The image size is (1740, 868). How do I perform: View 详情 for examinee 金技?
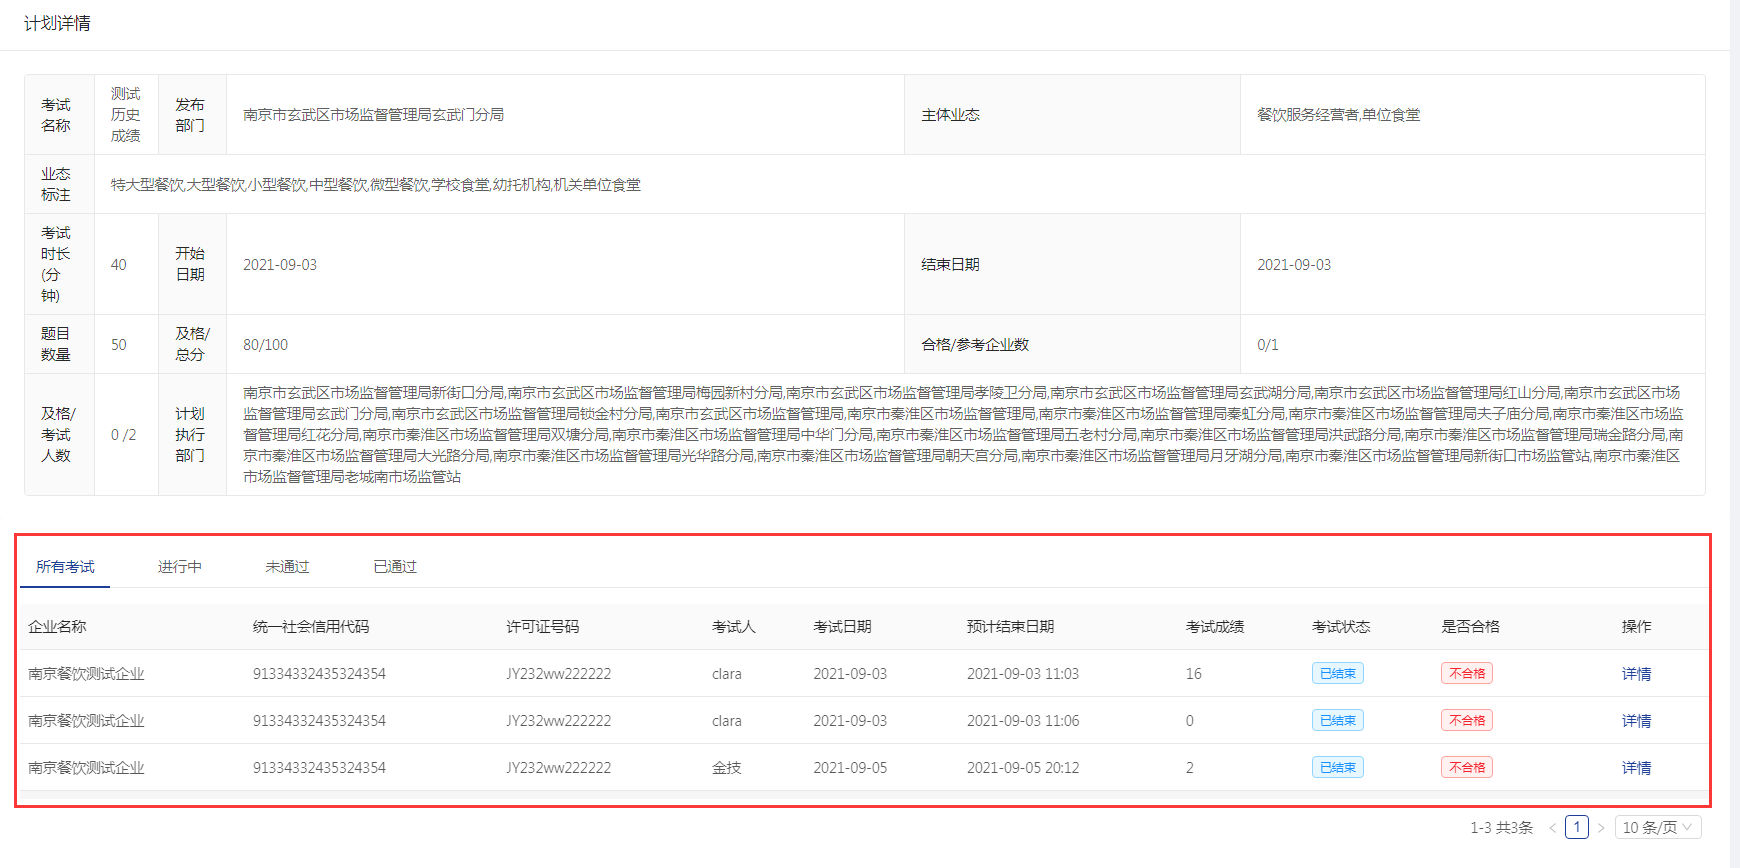click(1636, 768)
